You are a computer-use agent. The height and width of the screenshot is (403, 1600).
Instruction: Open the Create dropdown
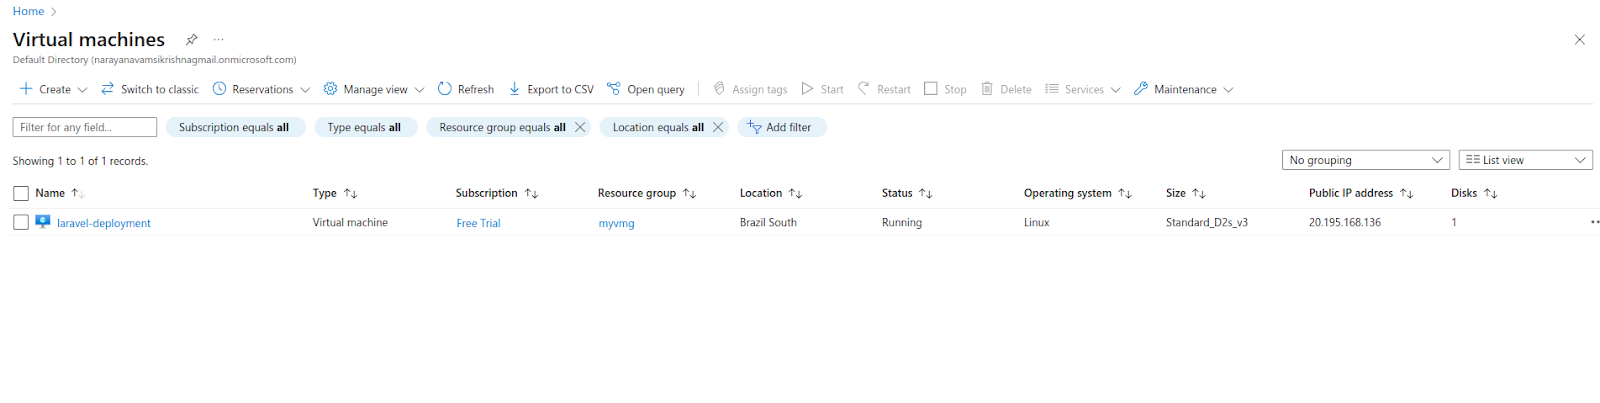pyautogui.click(x=54, y=89)
